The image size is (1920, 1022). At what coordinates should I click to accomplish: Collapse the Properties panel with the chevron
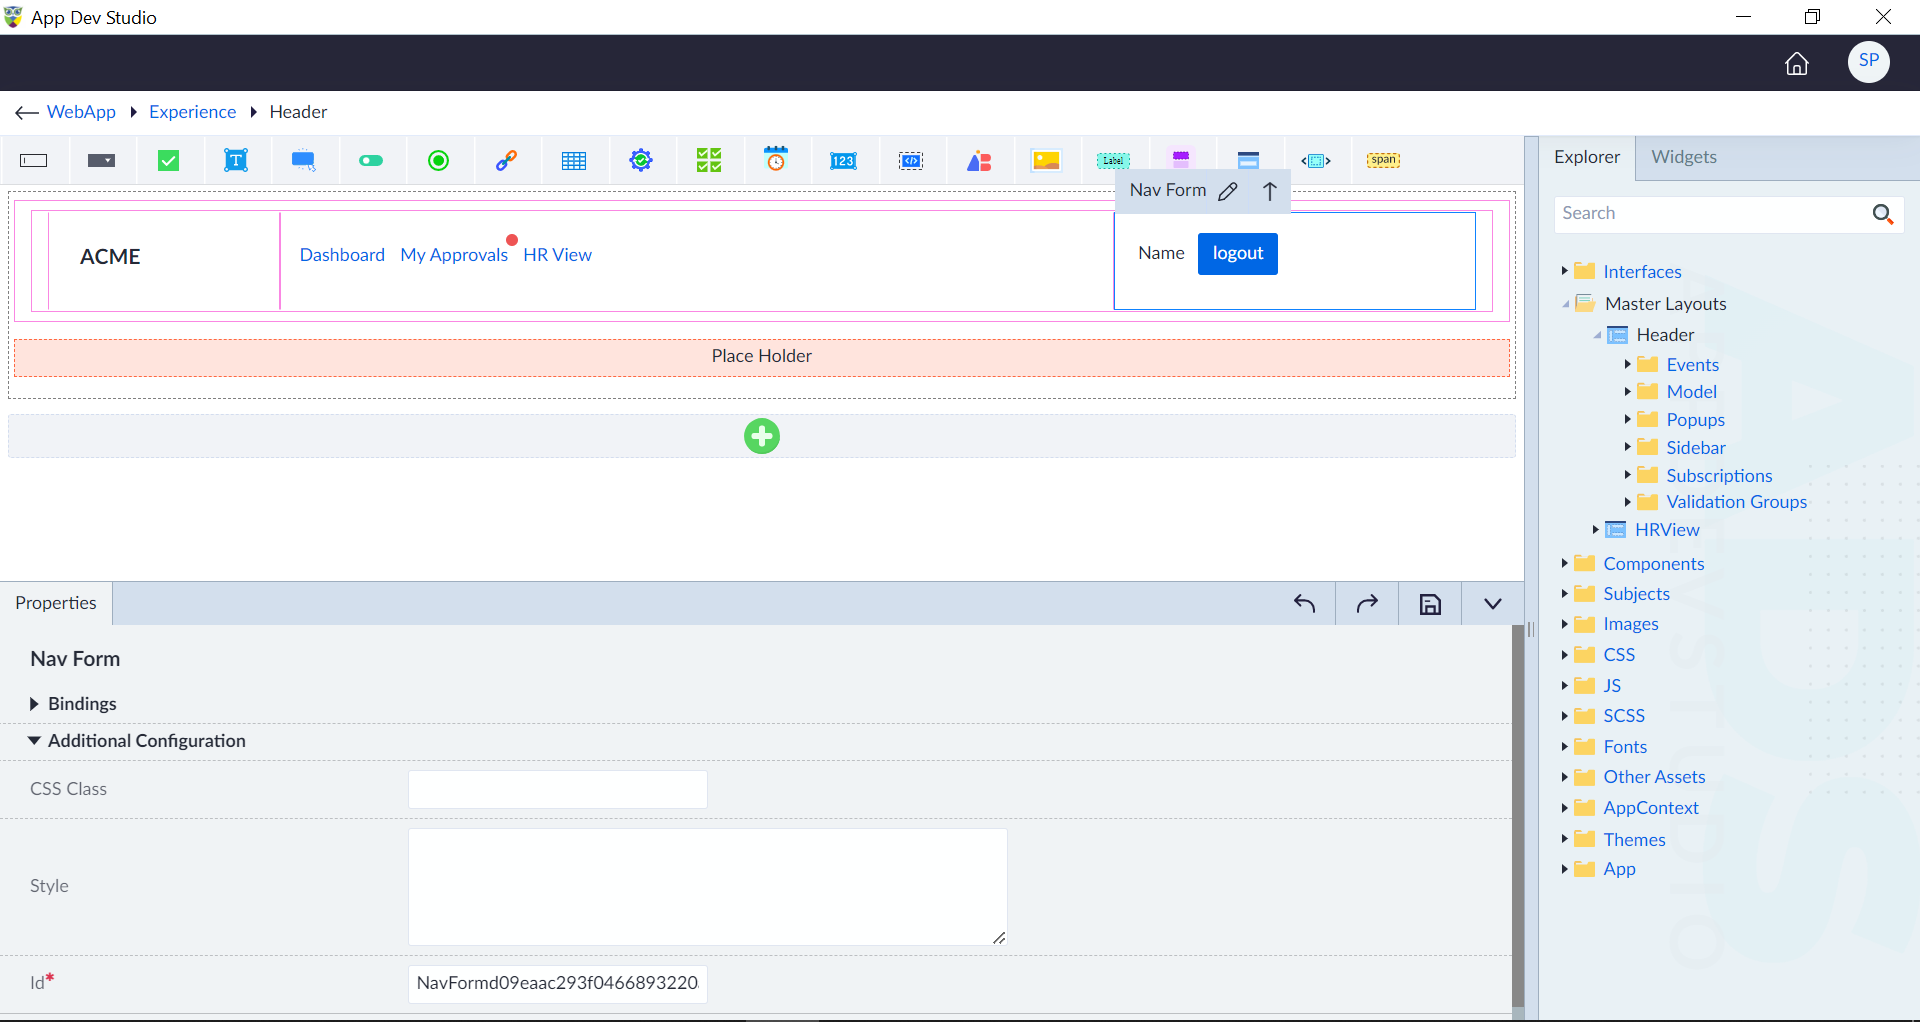point(1493,604)
